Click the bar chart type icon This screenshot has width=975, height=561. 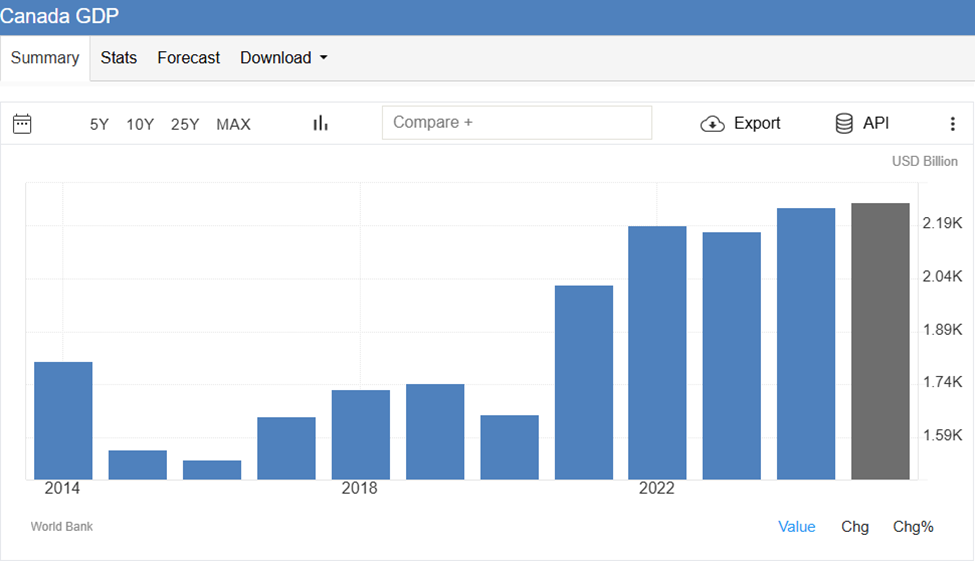pos(320,123)
